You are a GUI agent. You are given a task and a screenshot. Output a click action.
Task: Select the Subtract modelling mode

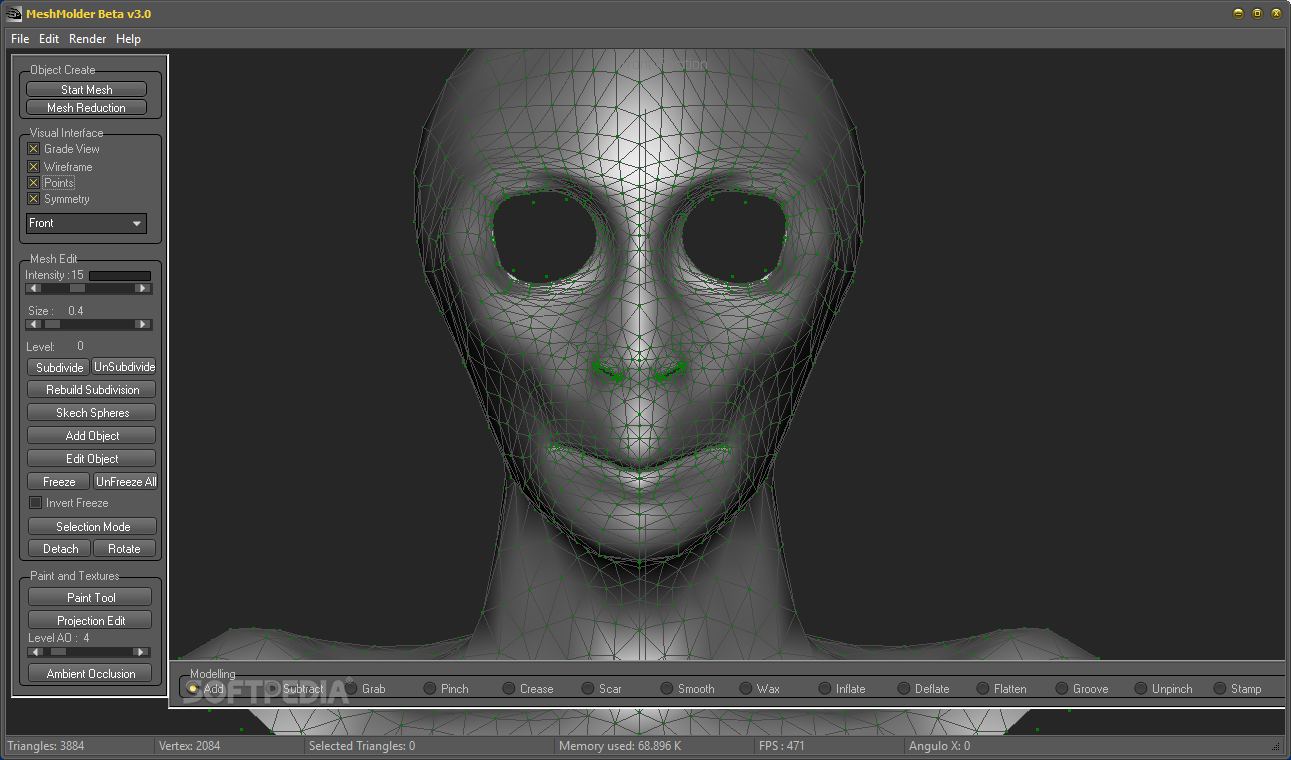pos(272,688)
